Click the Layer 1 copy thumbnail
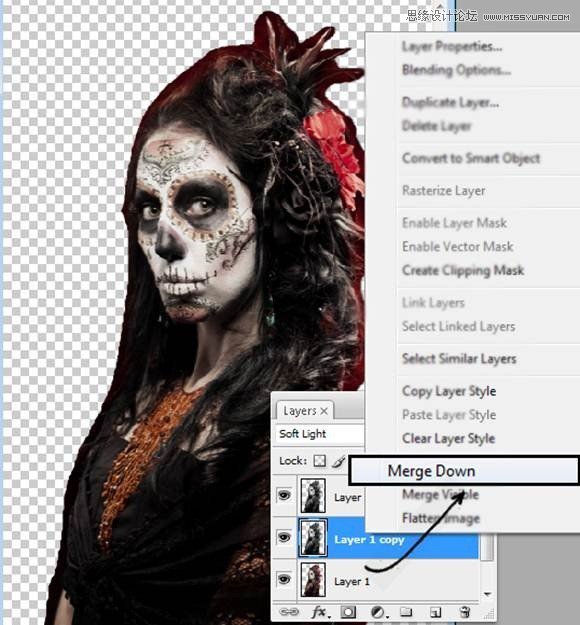This screenshot has height=625, width=580. point(313,538)
